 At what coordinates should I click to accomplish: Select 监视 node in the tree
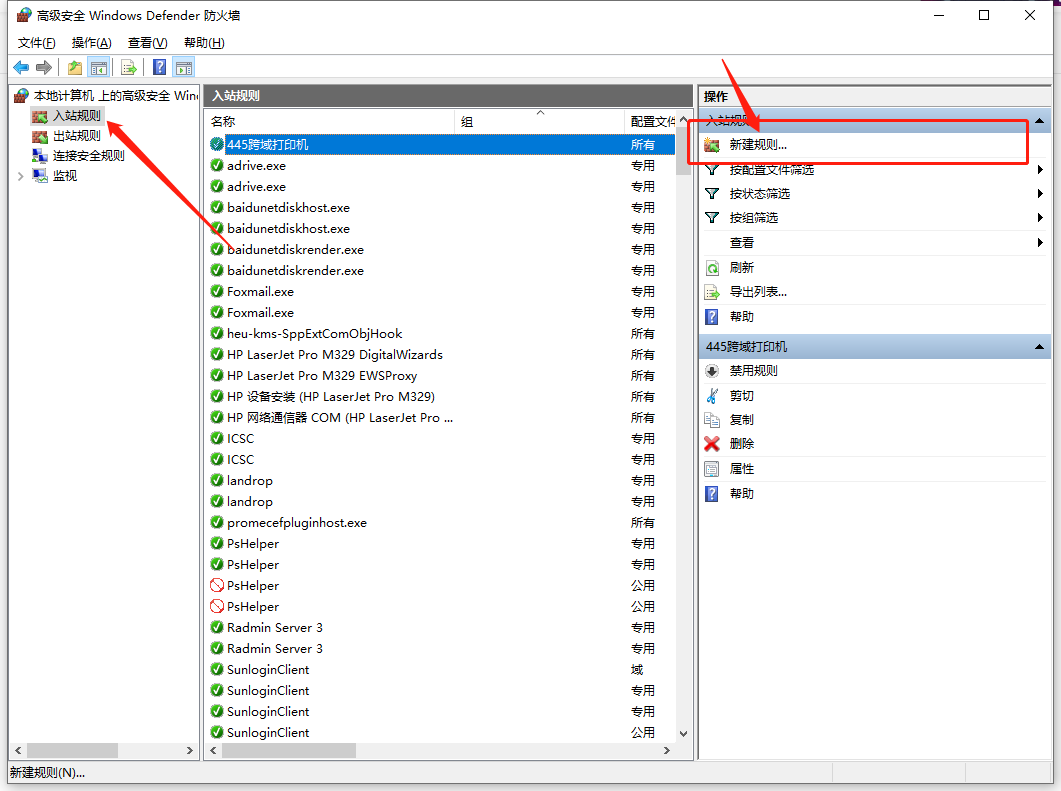click(x=65, y=176)
